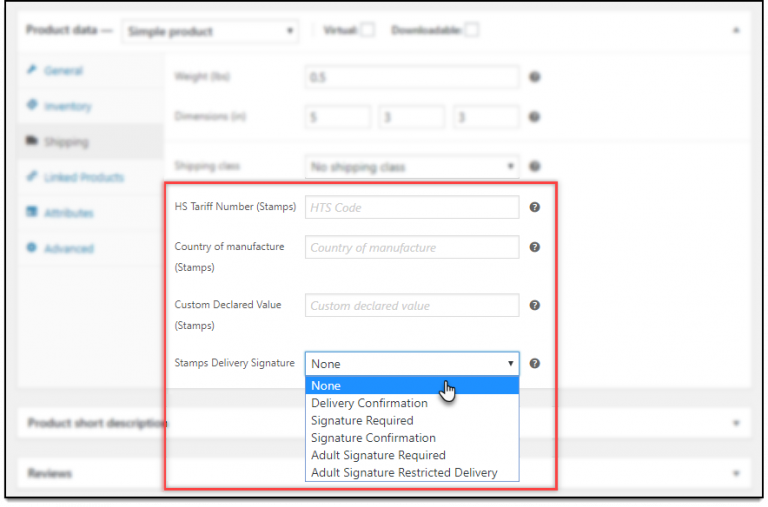Collapse Product data panel using top arrow
The width and height of the screenshot is (768, 507).
(736, 30)
